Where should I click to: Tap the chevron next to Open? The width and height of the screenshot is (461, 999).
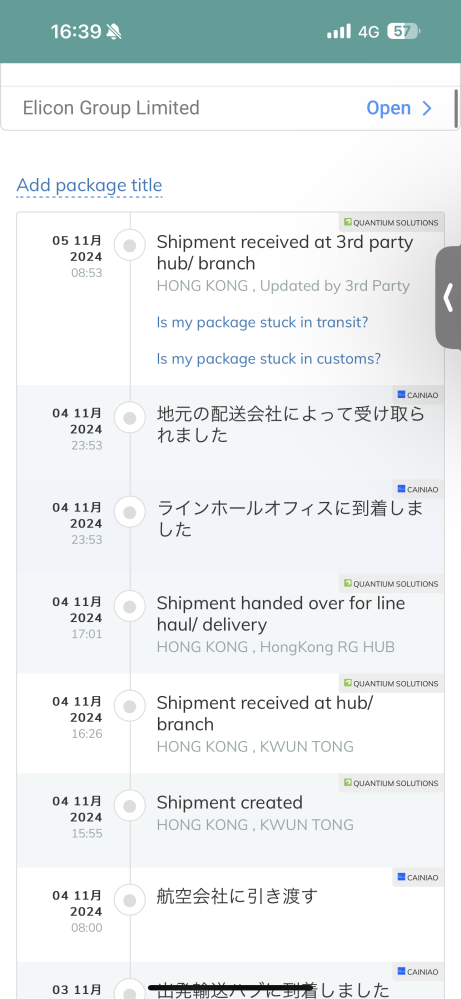427,108
